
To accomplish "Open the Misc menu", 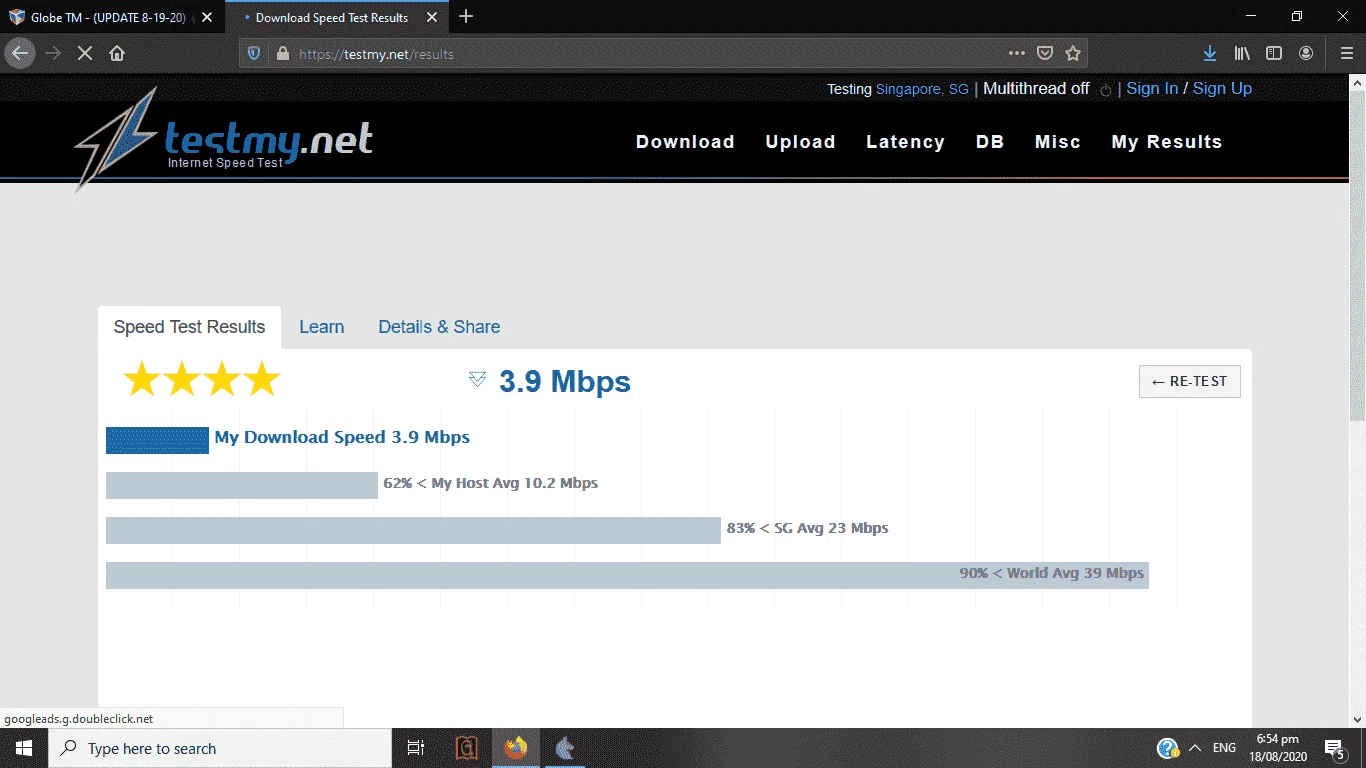I will pos(1058,142).
